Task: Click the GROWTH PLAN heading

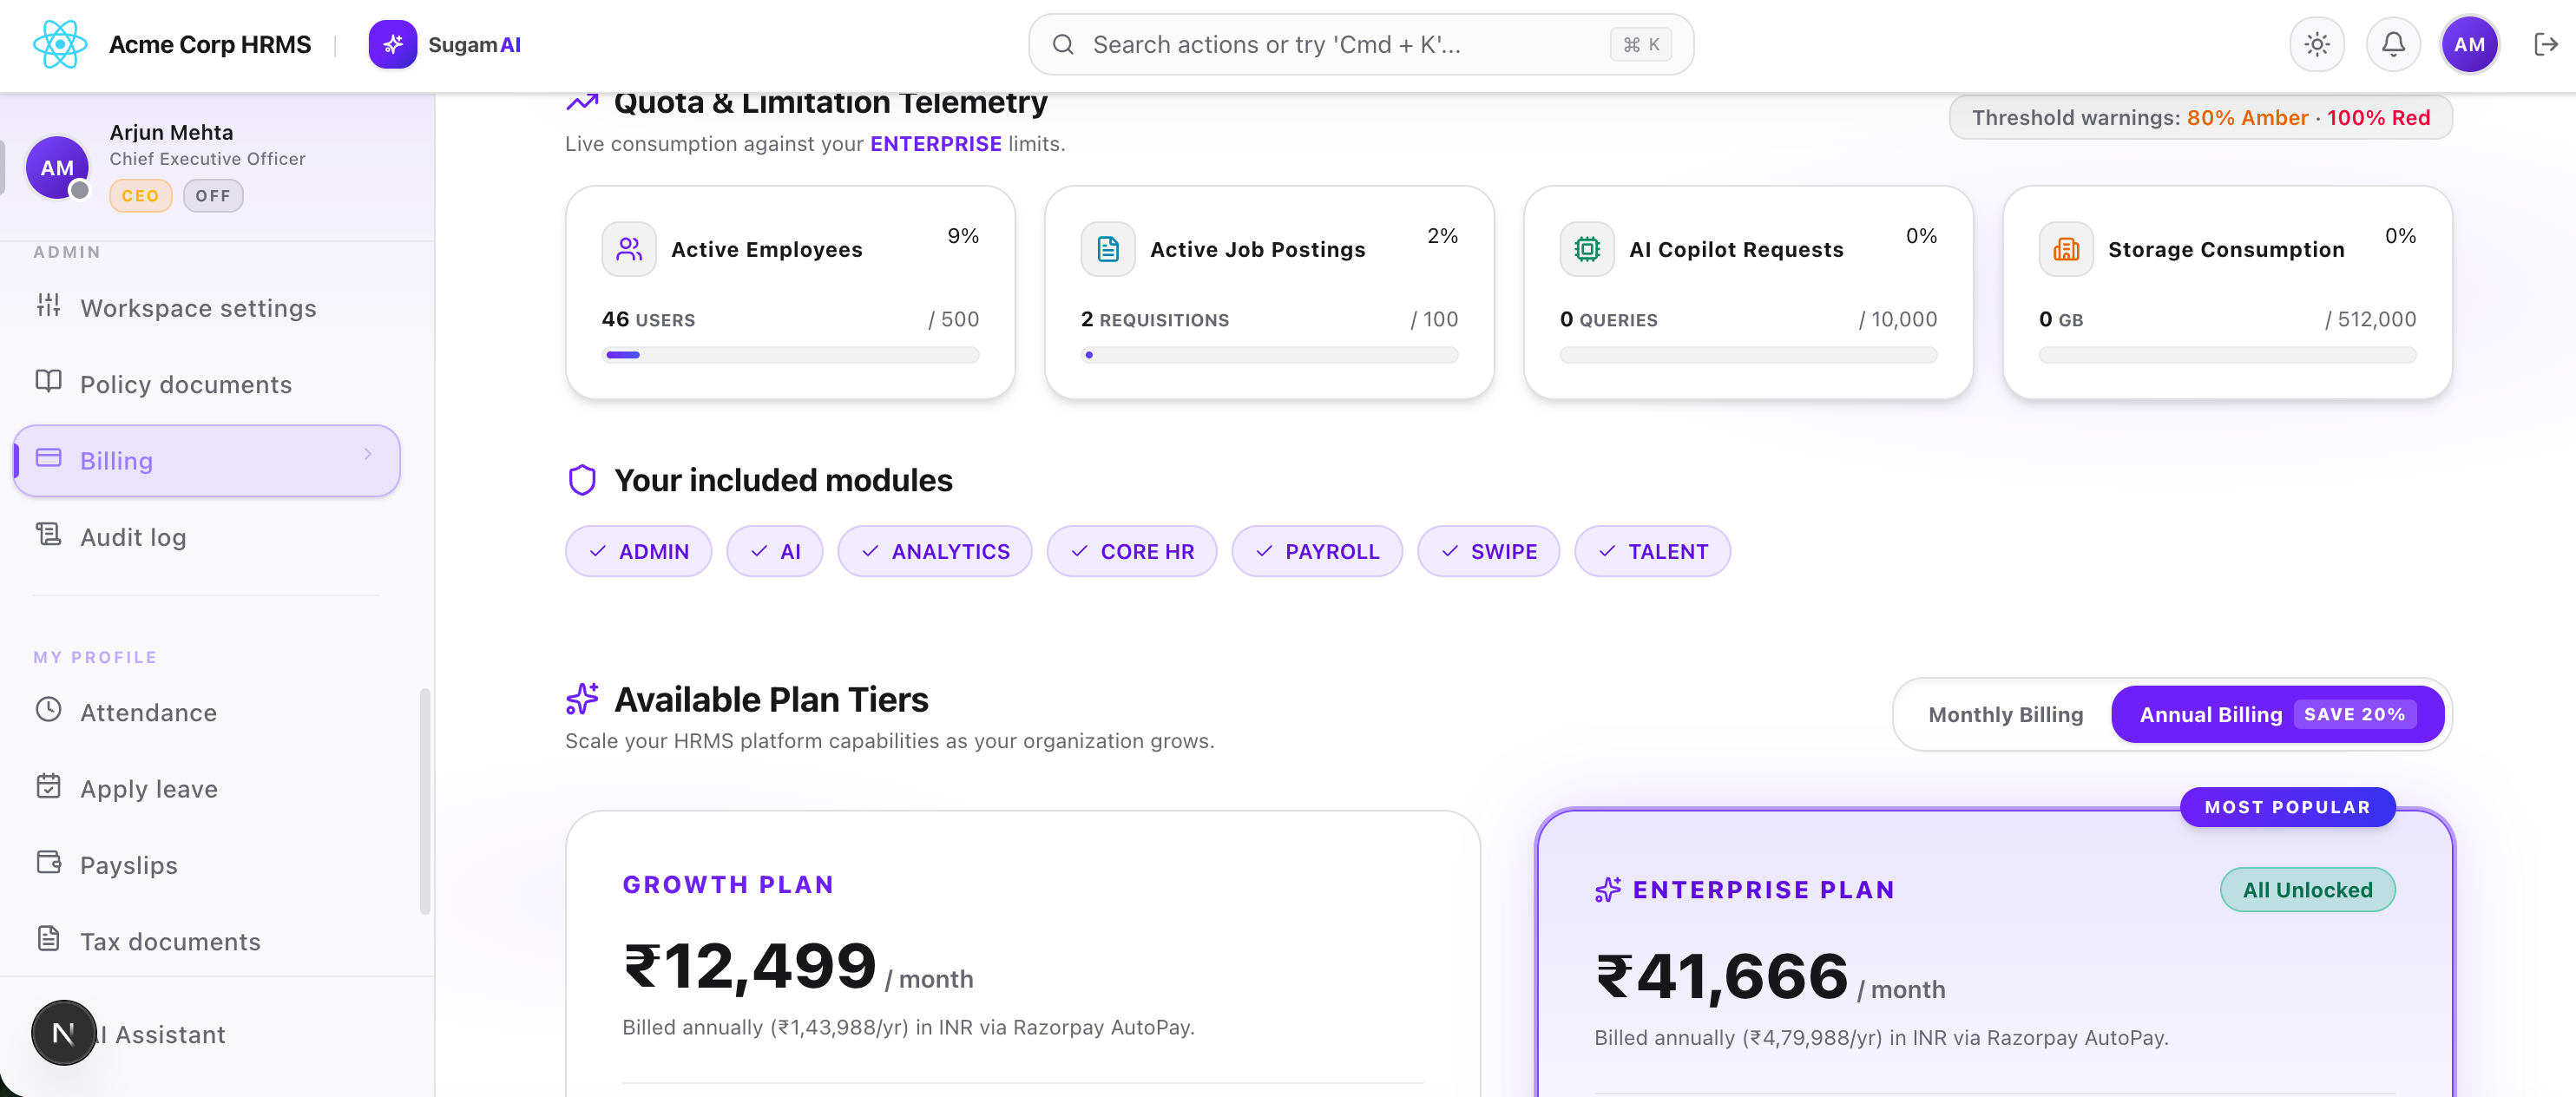Action: pyautogui.click(x=728, y=885)
